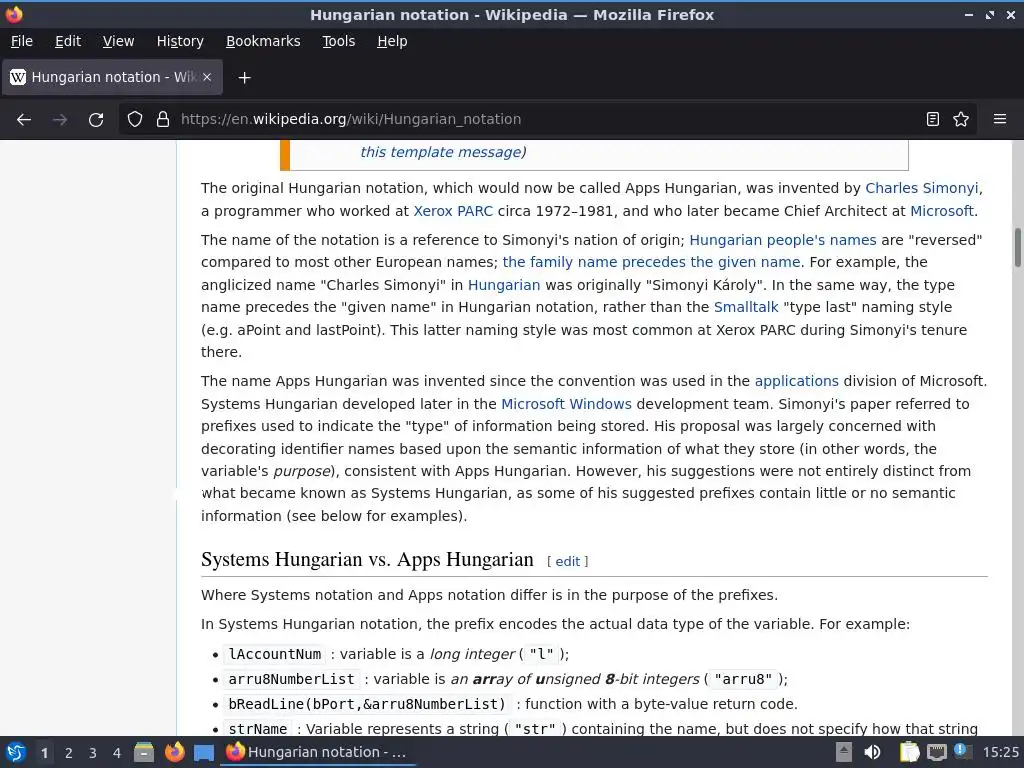Open the File menu
Viewport: 1024px width, 768px height.
(x=22, y=41)
